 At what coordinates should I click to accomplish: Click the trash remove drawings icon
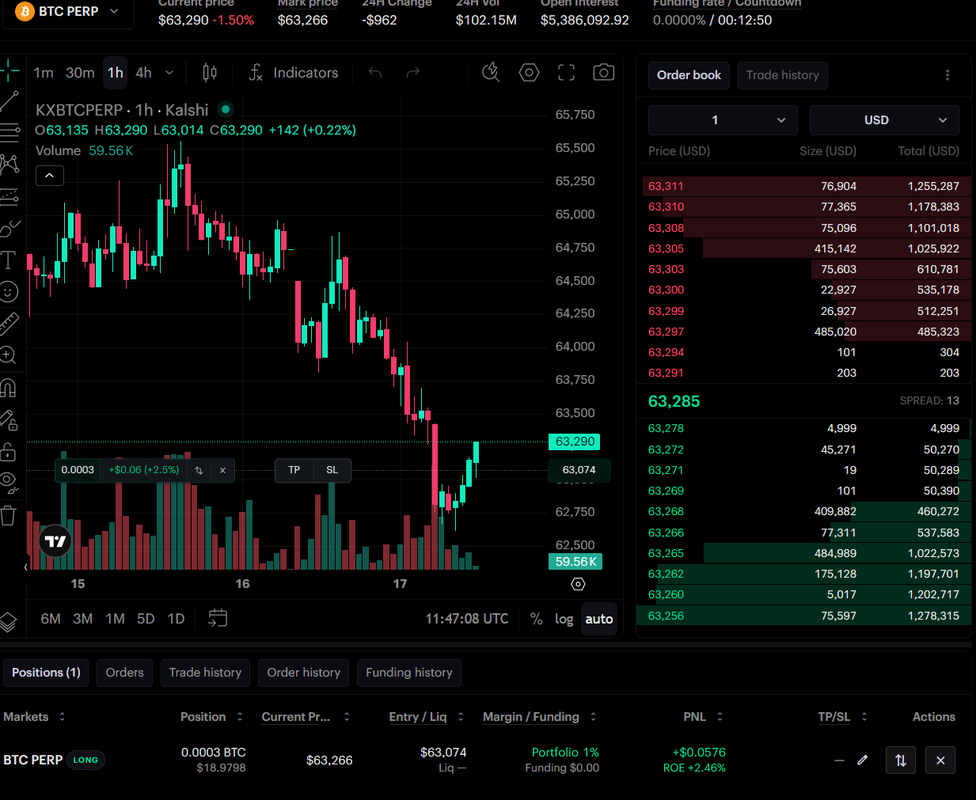tap(8, 515)
